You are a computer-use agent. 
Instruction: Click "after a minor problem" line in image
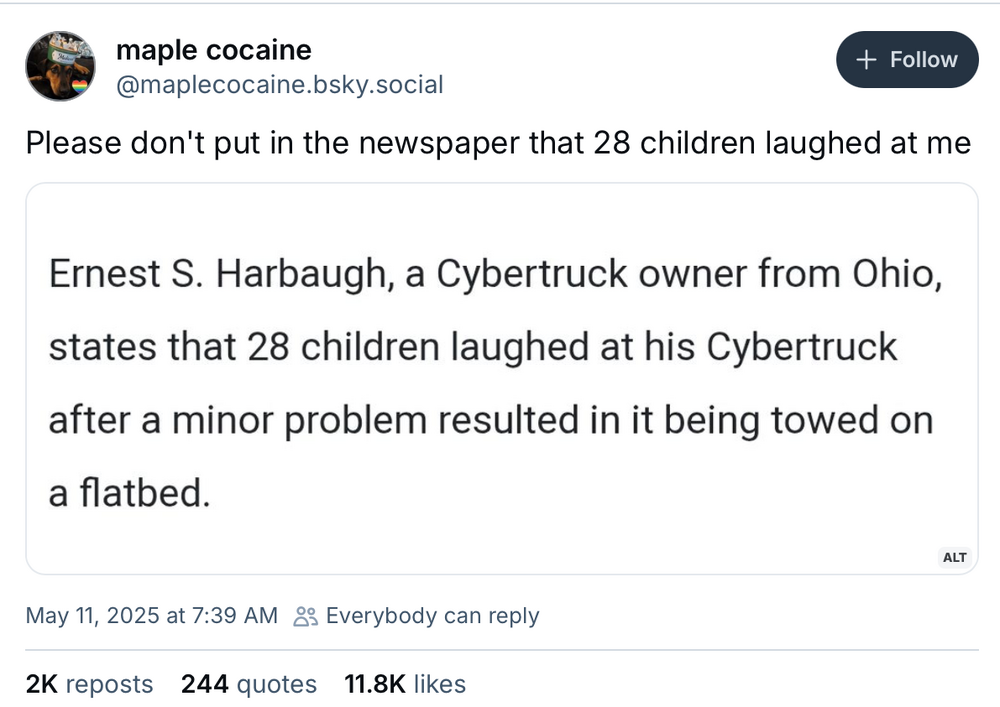tap(490, 420)
